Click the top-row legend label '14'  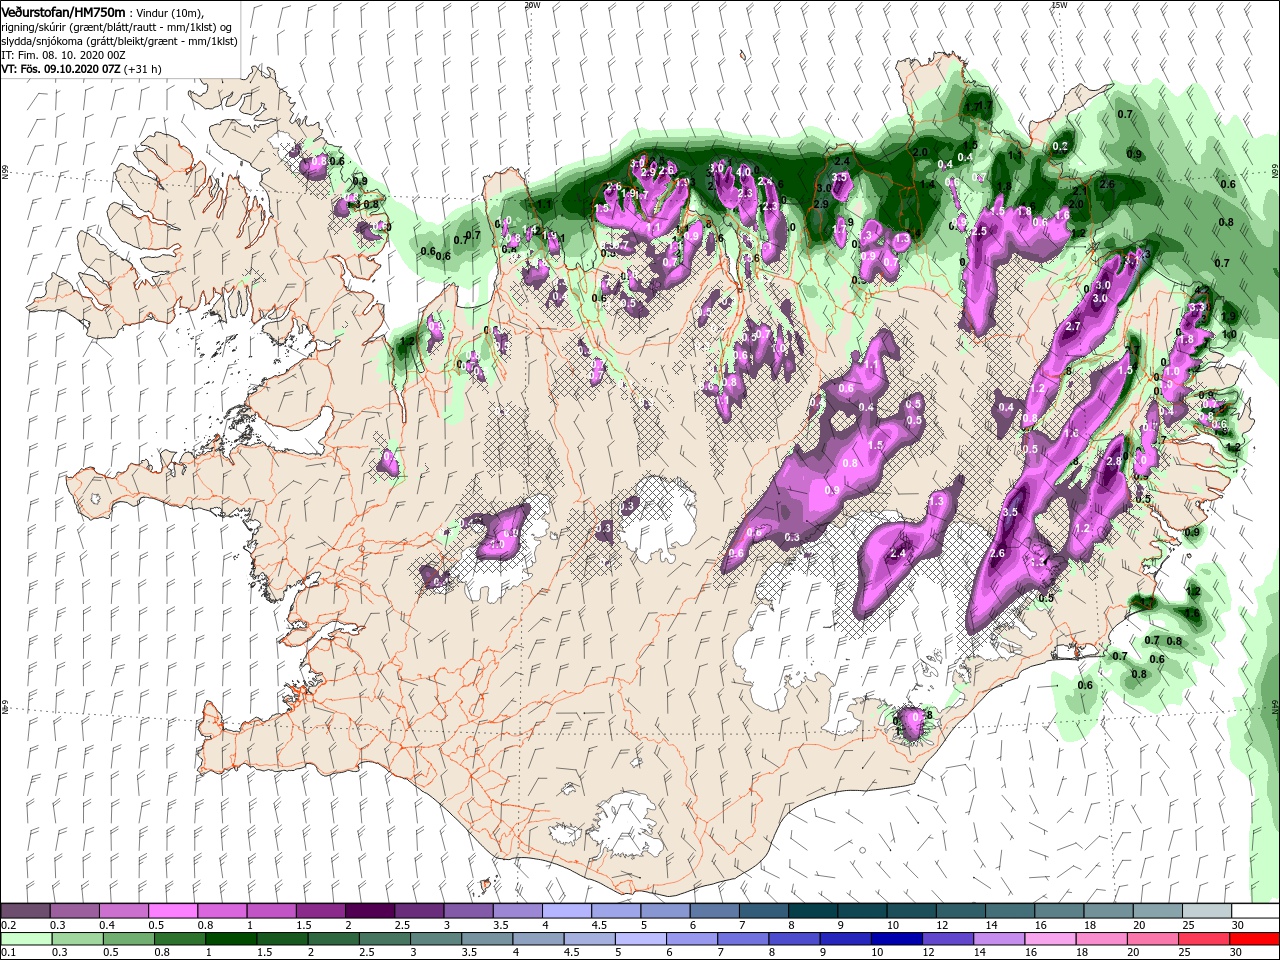point(991,926)
